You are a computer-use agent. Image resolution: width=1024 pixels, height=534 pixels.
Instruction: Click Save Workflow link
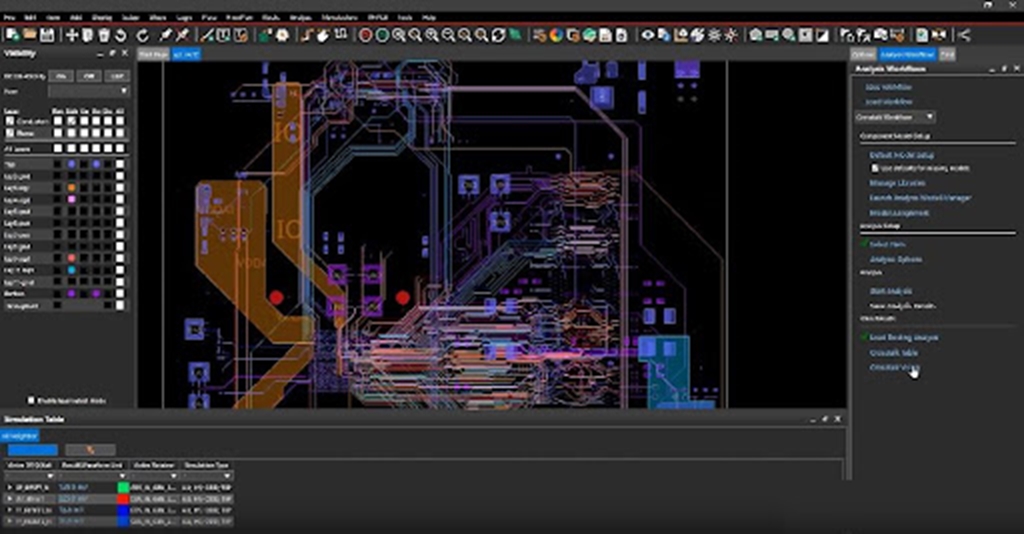coord(888,87)
